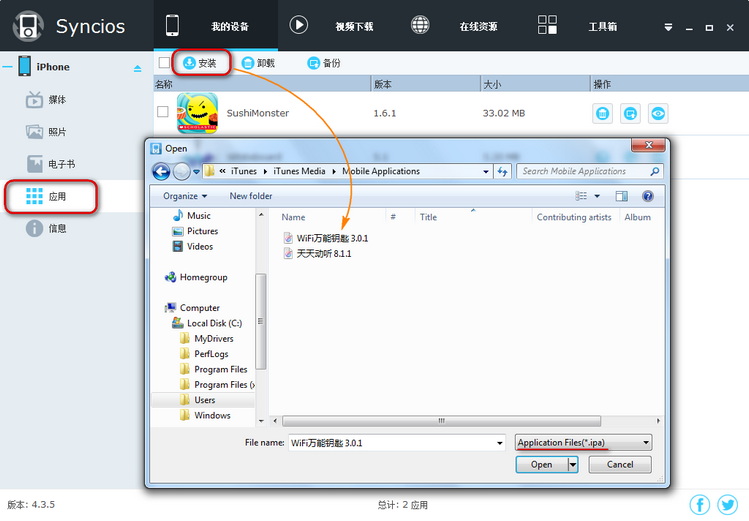Click New folder
This screenshot has width=749, height=521.
(251, 196)
